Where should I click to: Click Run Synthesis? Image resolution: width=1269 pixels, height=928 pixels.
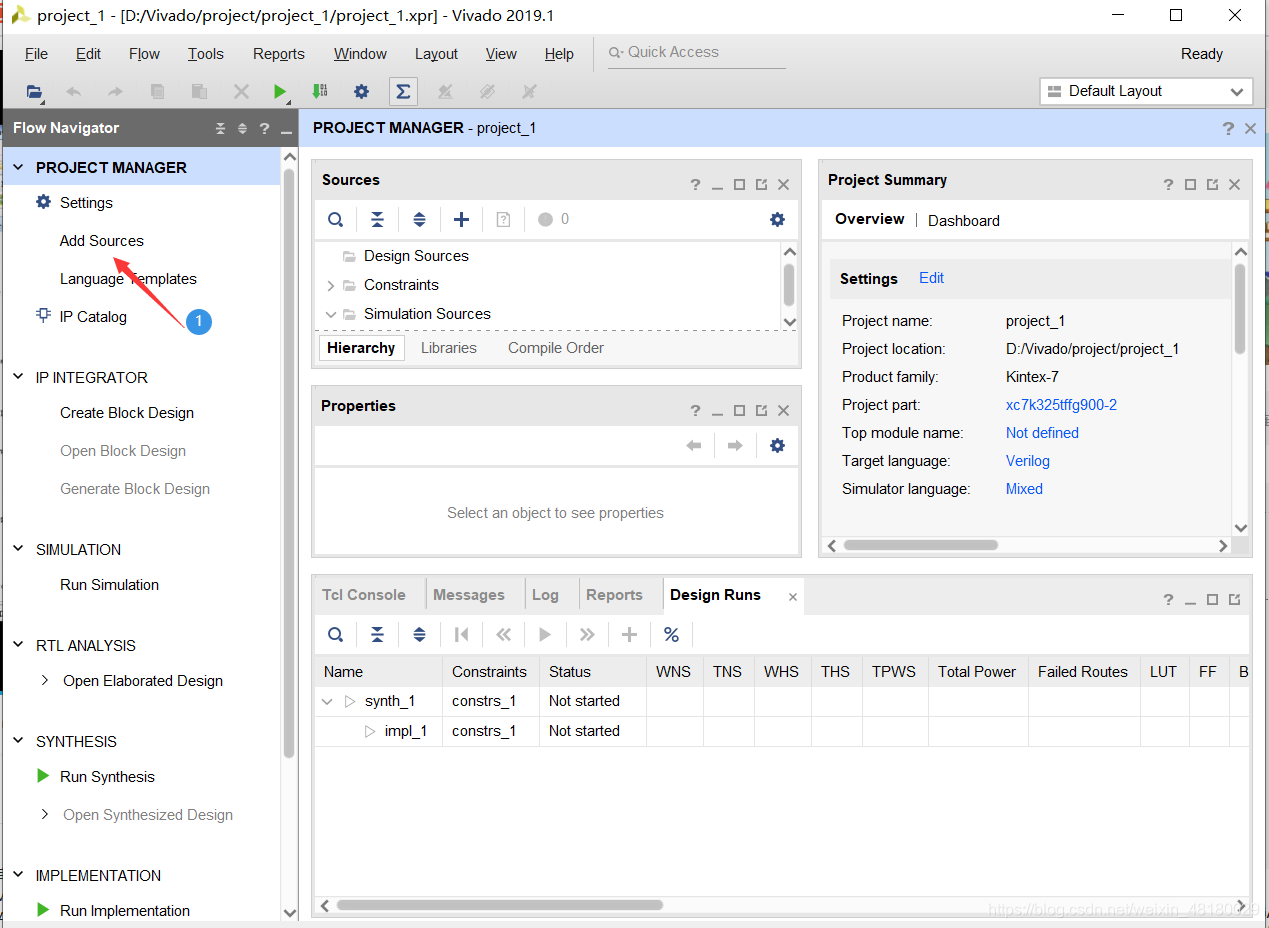(107, 777)
